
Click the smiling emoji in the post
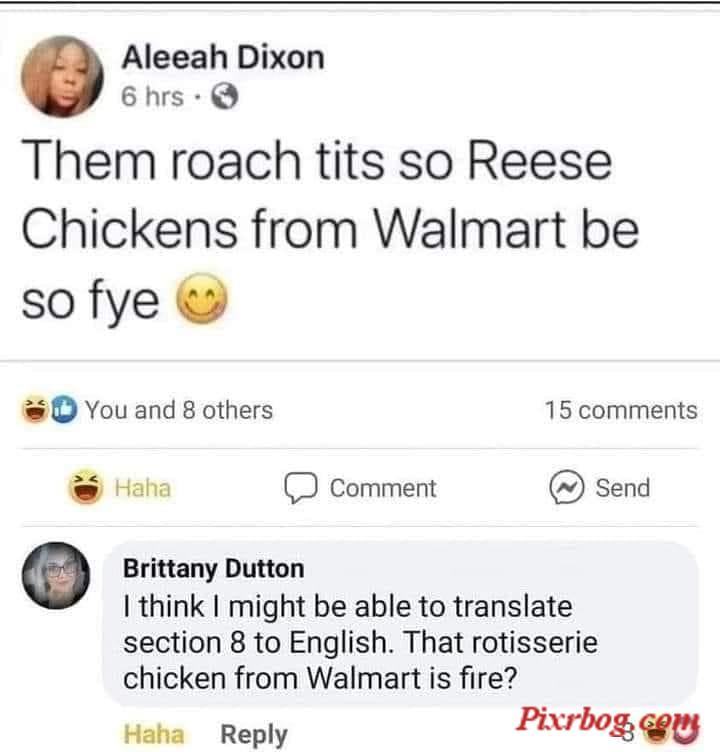(201, 298)
